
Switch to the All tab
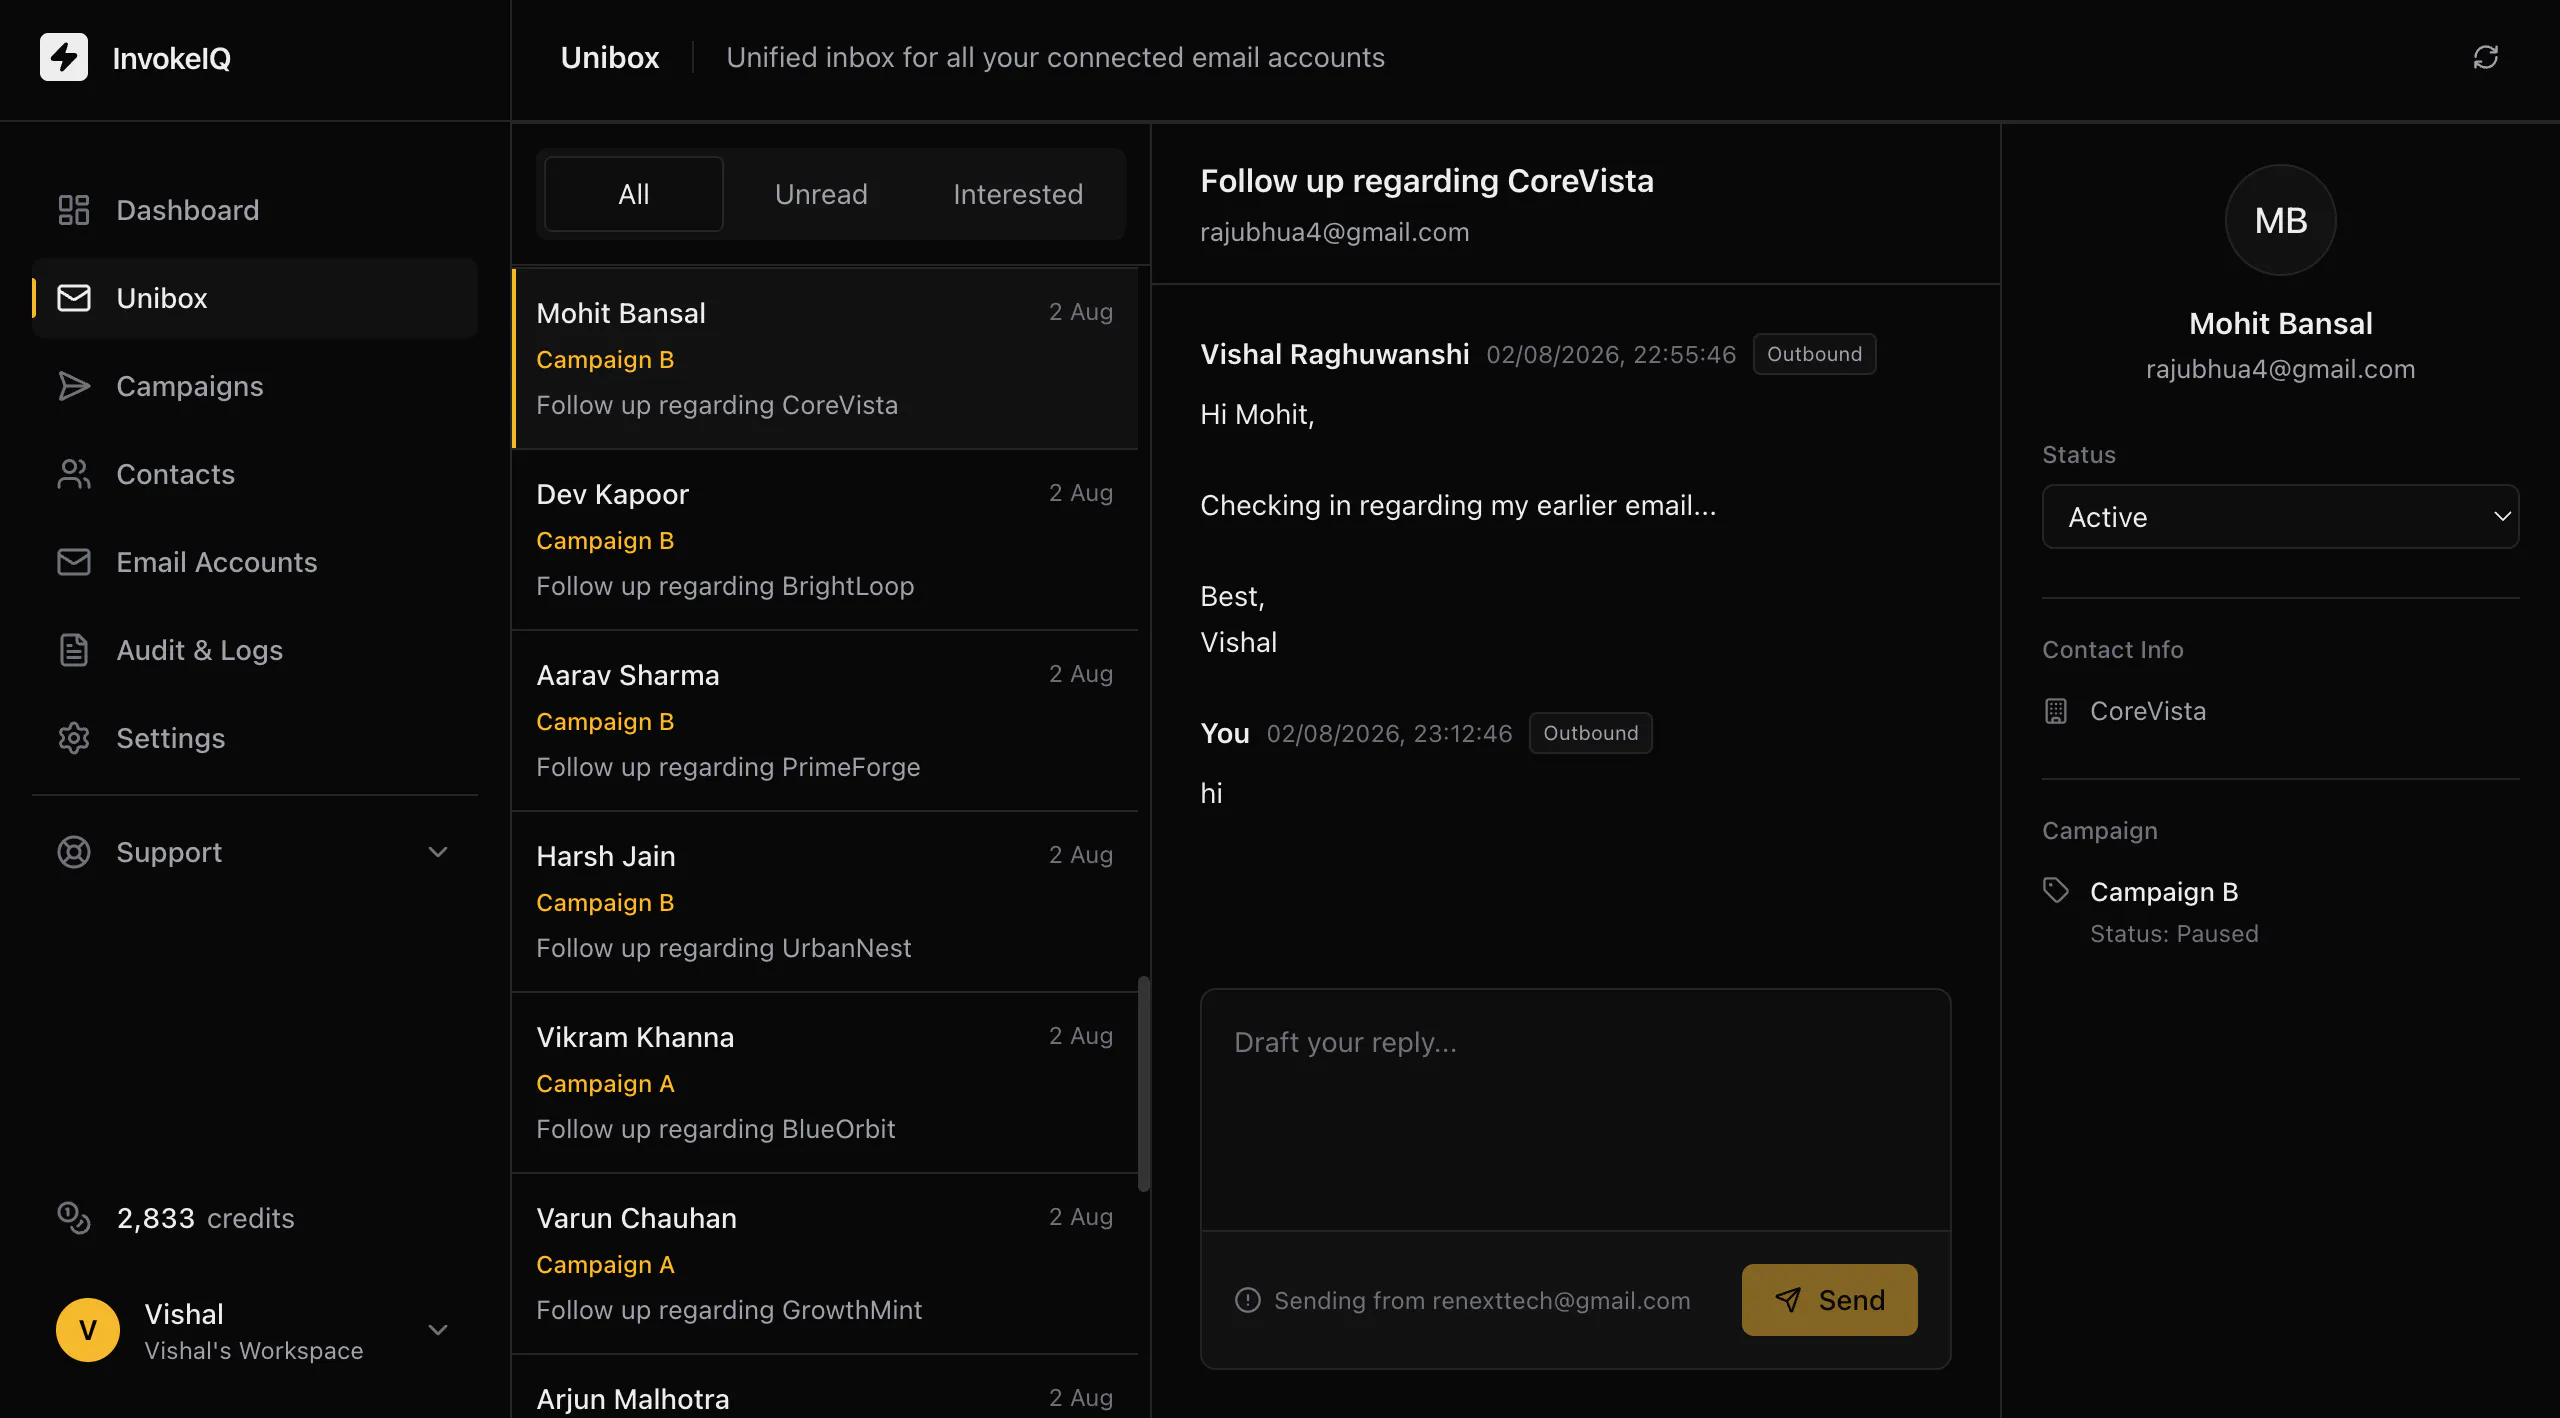(634, 194)
